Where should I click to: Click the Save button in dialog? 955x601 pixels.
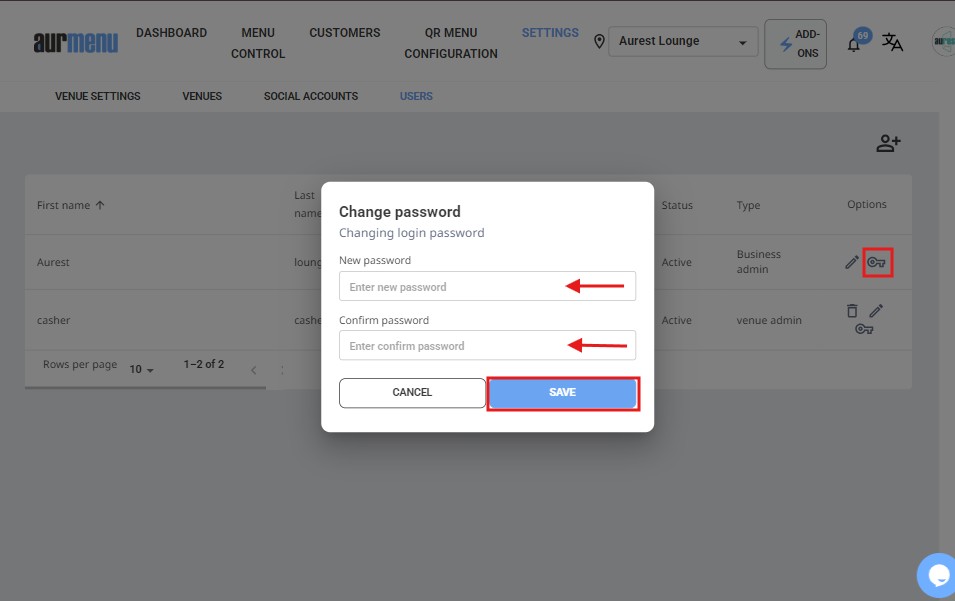pos(562,393)
